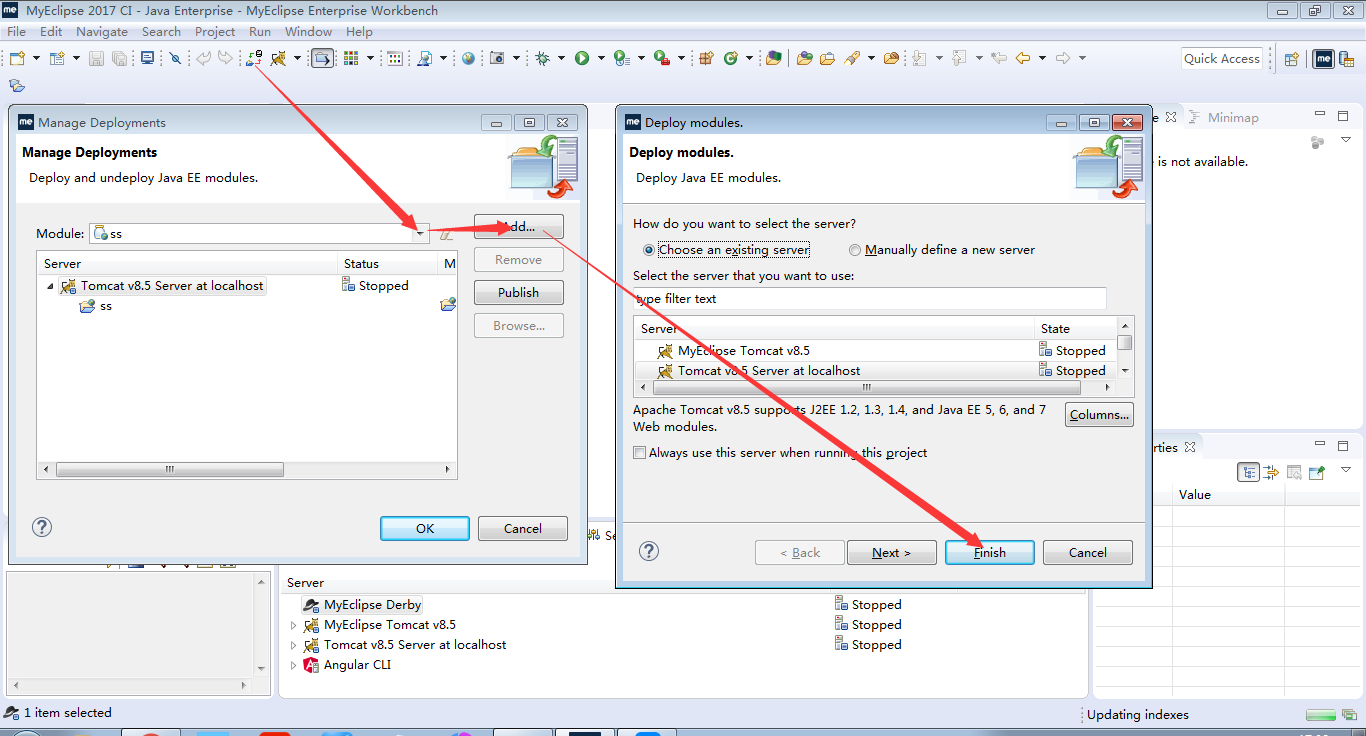Check 'Always use this server when running this project'
This screenshot has height=736, width=1366.
(640, 453)
